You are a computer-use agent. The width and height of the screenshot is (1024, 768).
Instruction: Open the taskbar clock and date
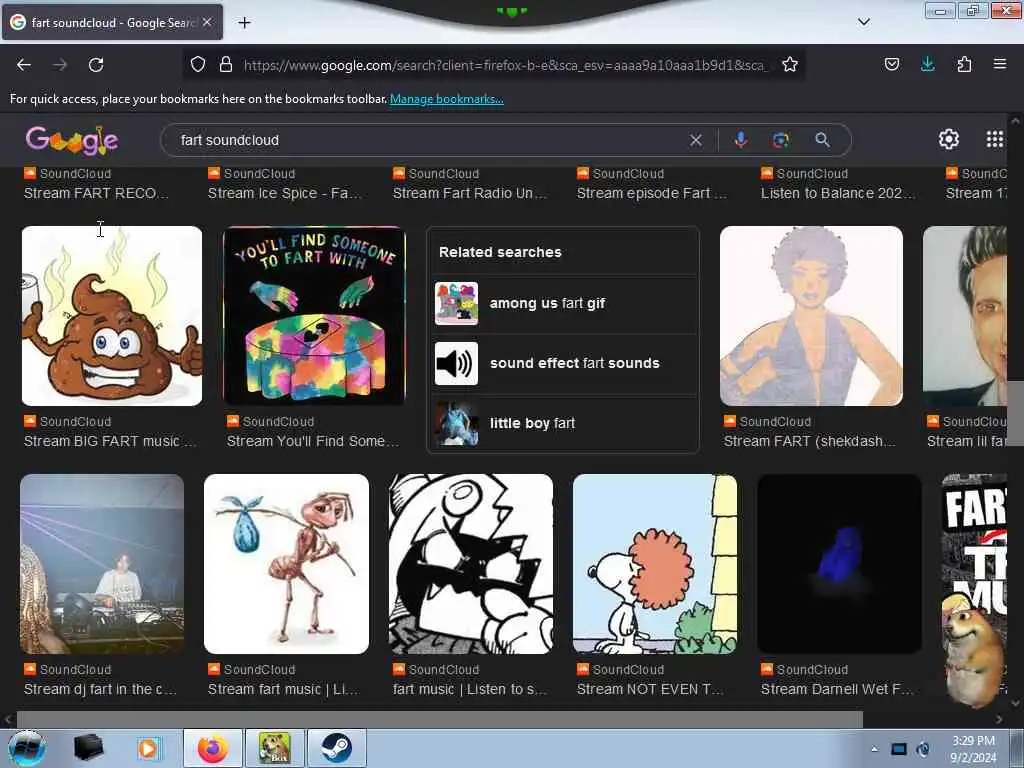coord(973,749)
